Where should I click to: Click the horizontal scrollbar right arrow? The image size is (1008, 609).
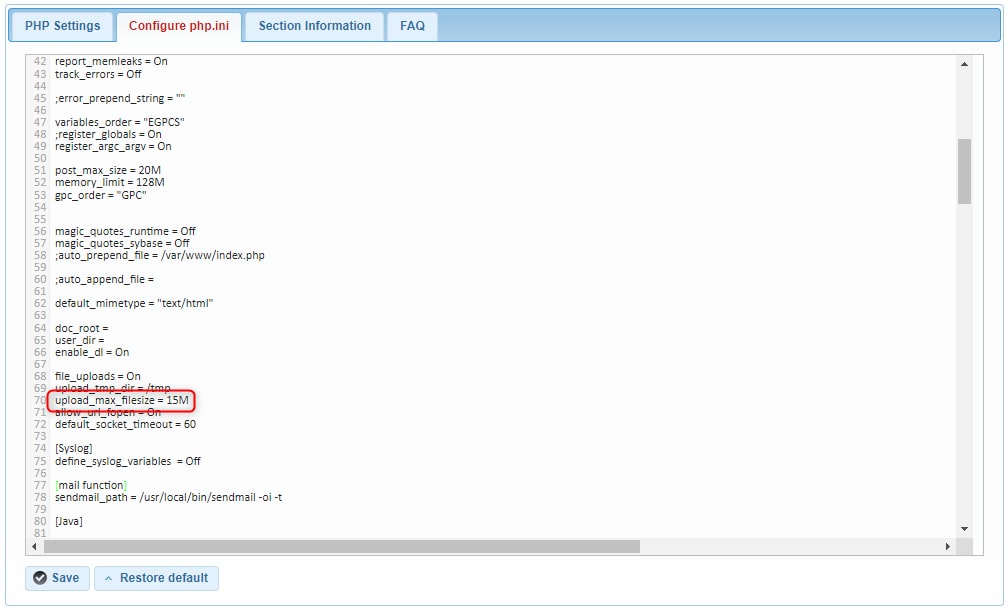(948, 545)
